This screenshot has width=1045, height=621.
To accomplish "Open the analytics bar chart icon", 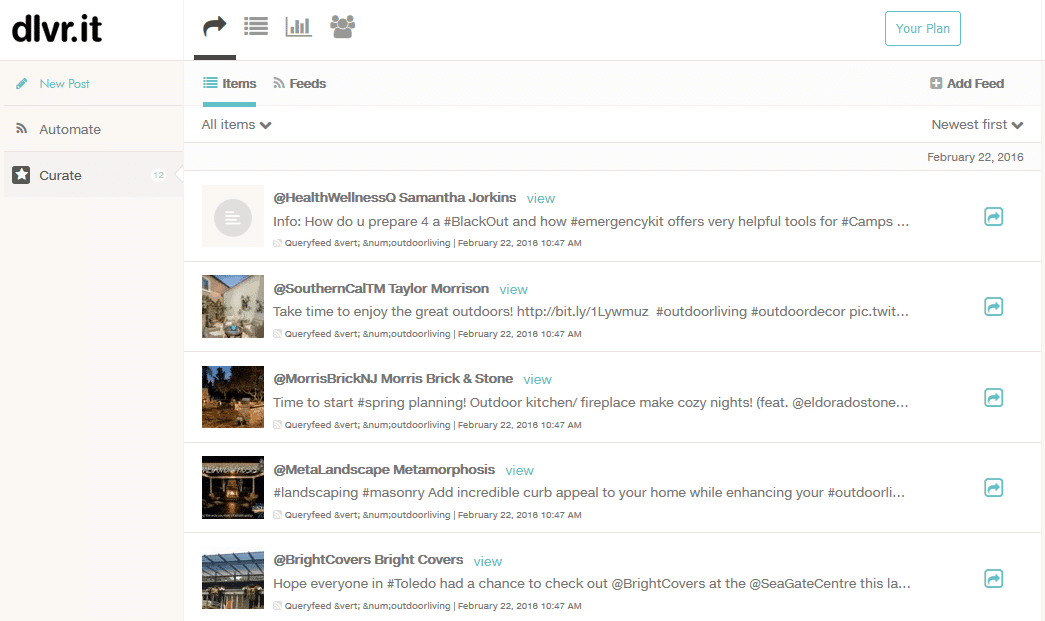I will point(298,27).
